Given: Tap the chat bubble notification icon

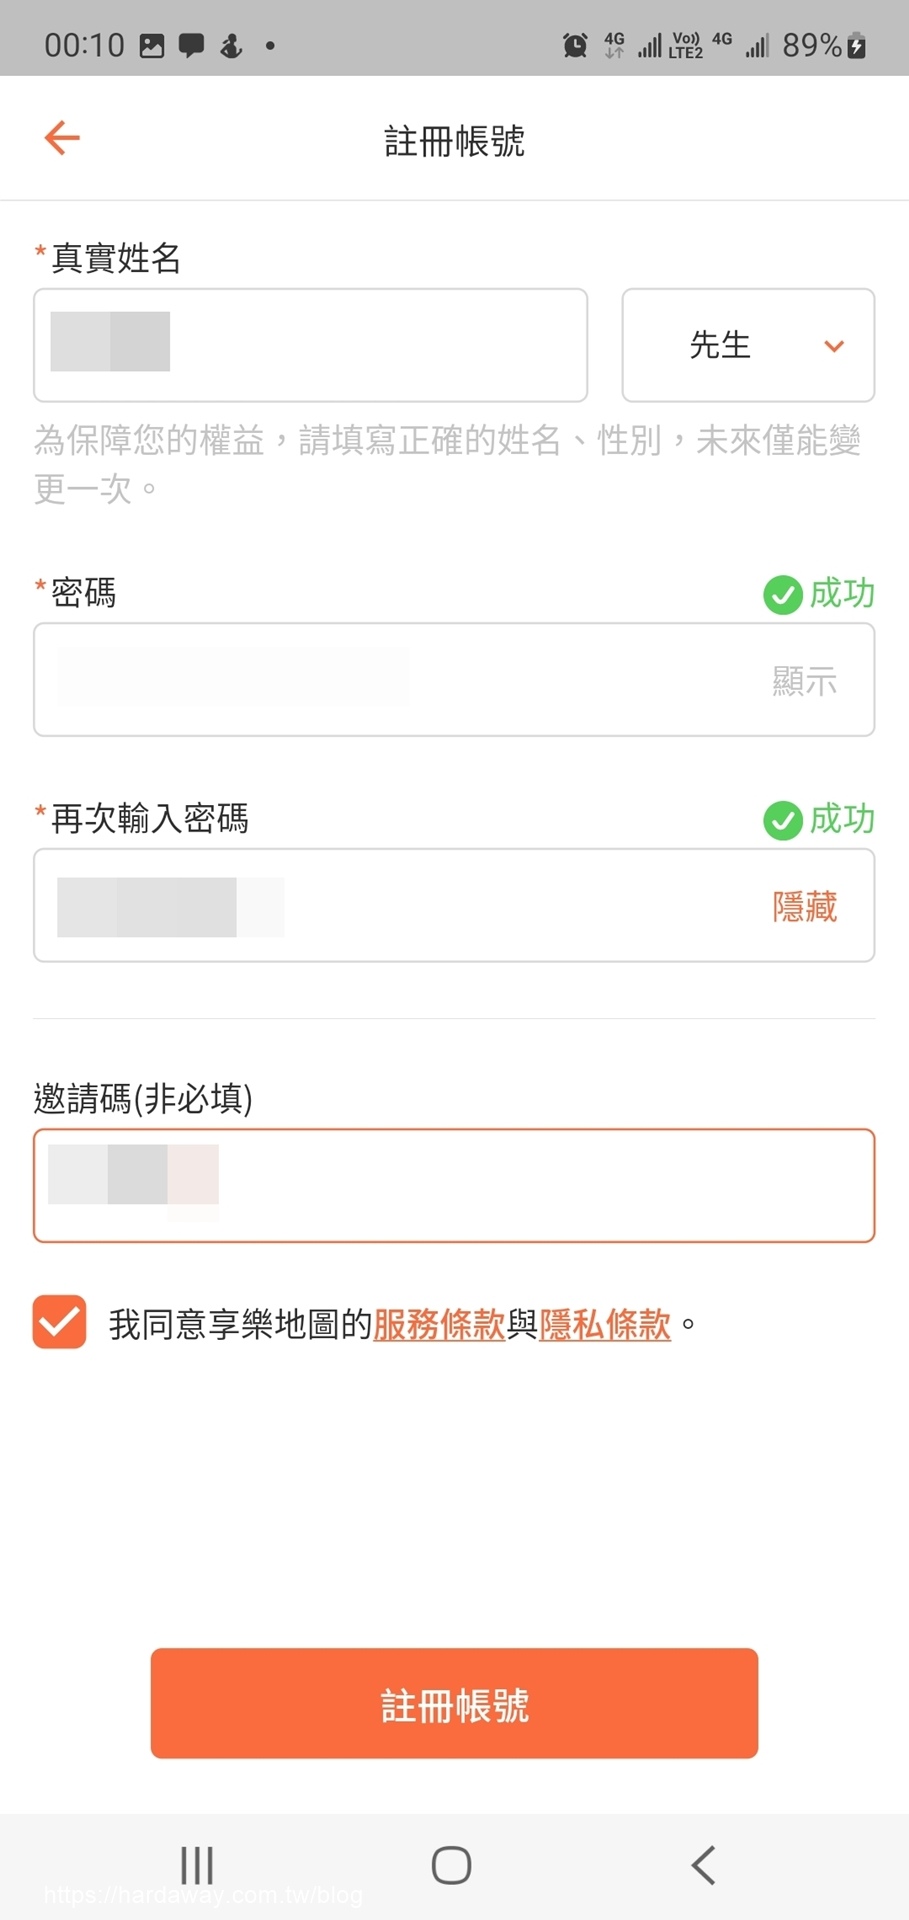Looking at the screenshot, I should pos(191,45).
